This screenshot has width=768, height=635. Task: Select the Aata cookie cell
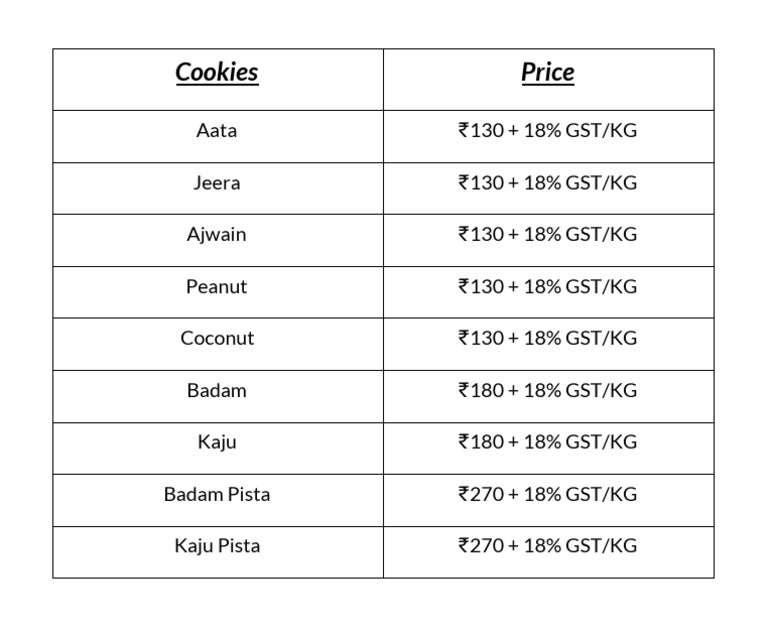point(217,131)
